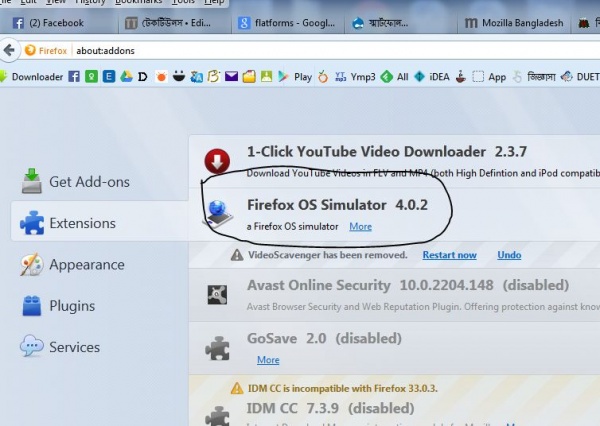600x426 pixels.
Task: Open the Plugins category
Action: (58, 306)
